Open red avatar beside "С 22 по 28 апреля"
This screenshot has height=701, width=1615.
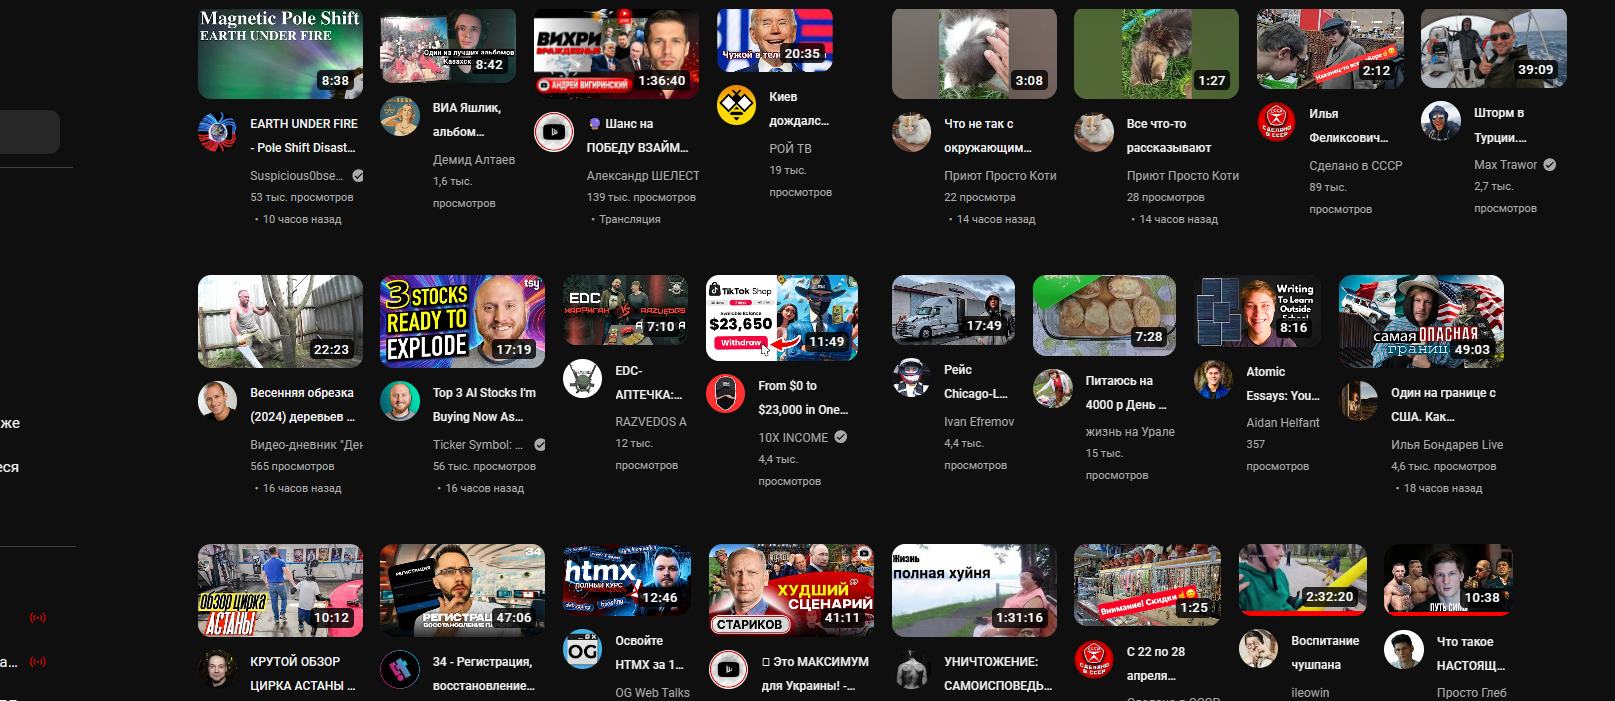(x=1093, y=660)
